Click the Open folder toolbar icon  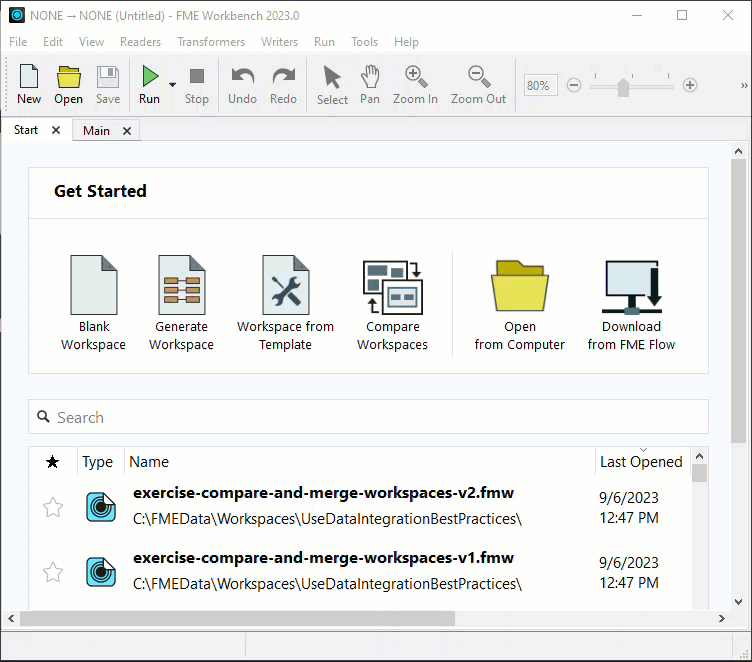[x=68, y=84]
